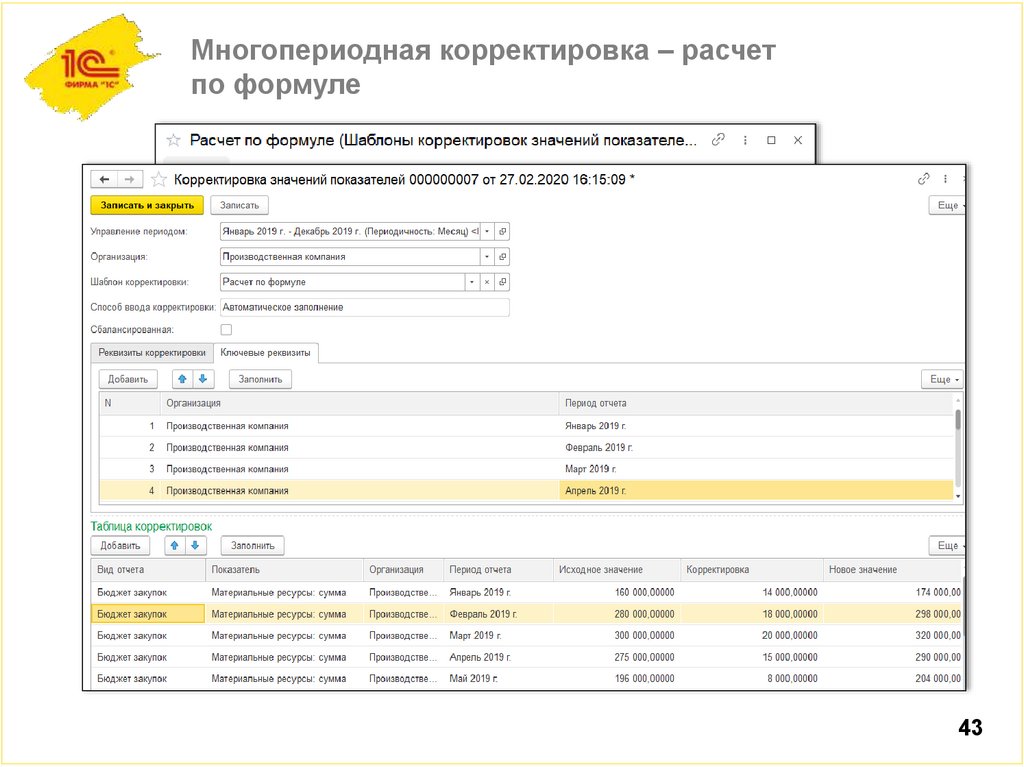Move selected key attribute row up
The image size is (1024, 767).
tap(180, 378)
